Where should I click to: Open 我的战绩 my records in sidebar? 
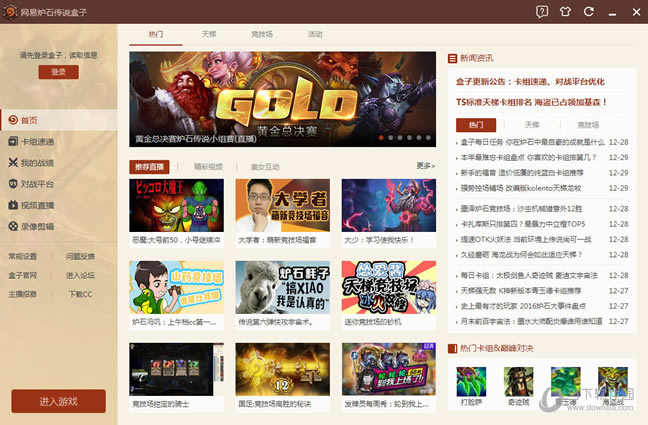click(35, 162)
